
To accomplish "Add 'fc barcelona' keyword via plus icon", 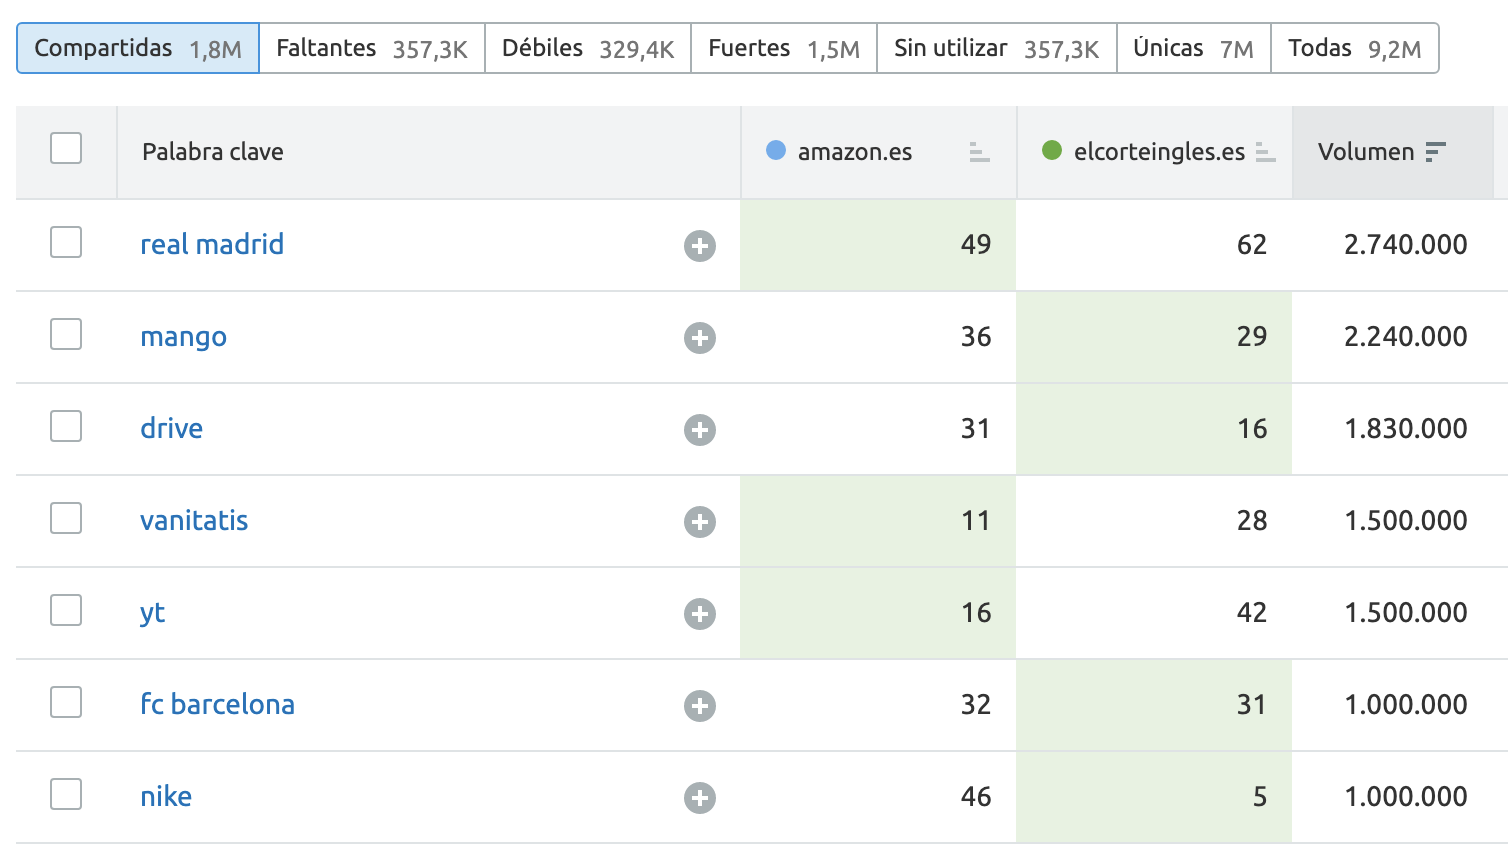I will (700, 706).
